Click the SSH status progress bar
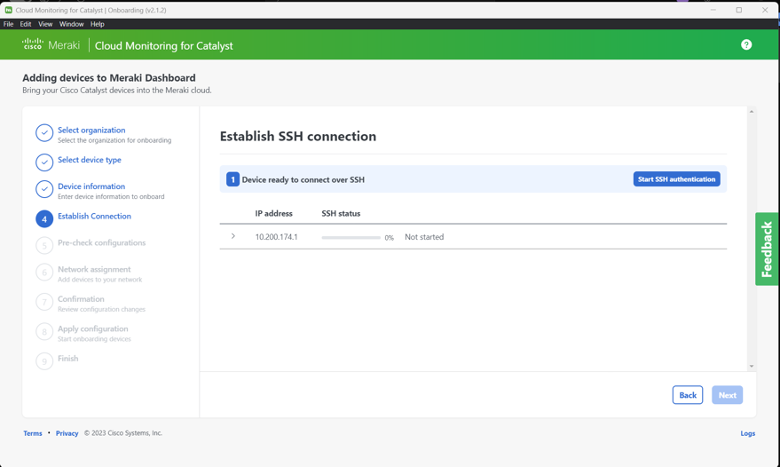The image size is (780, 470). pos(351,238)
